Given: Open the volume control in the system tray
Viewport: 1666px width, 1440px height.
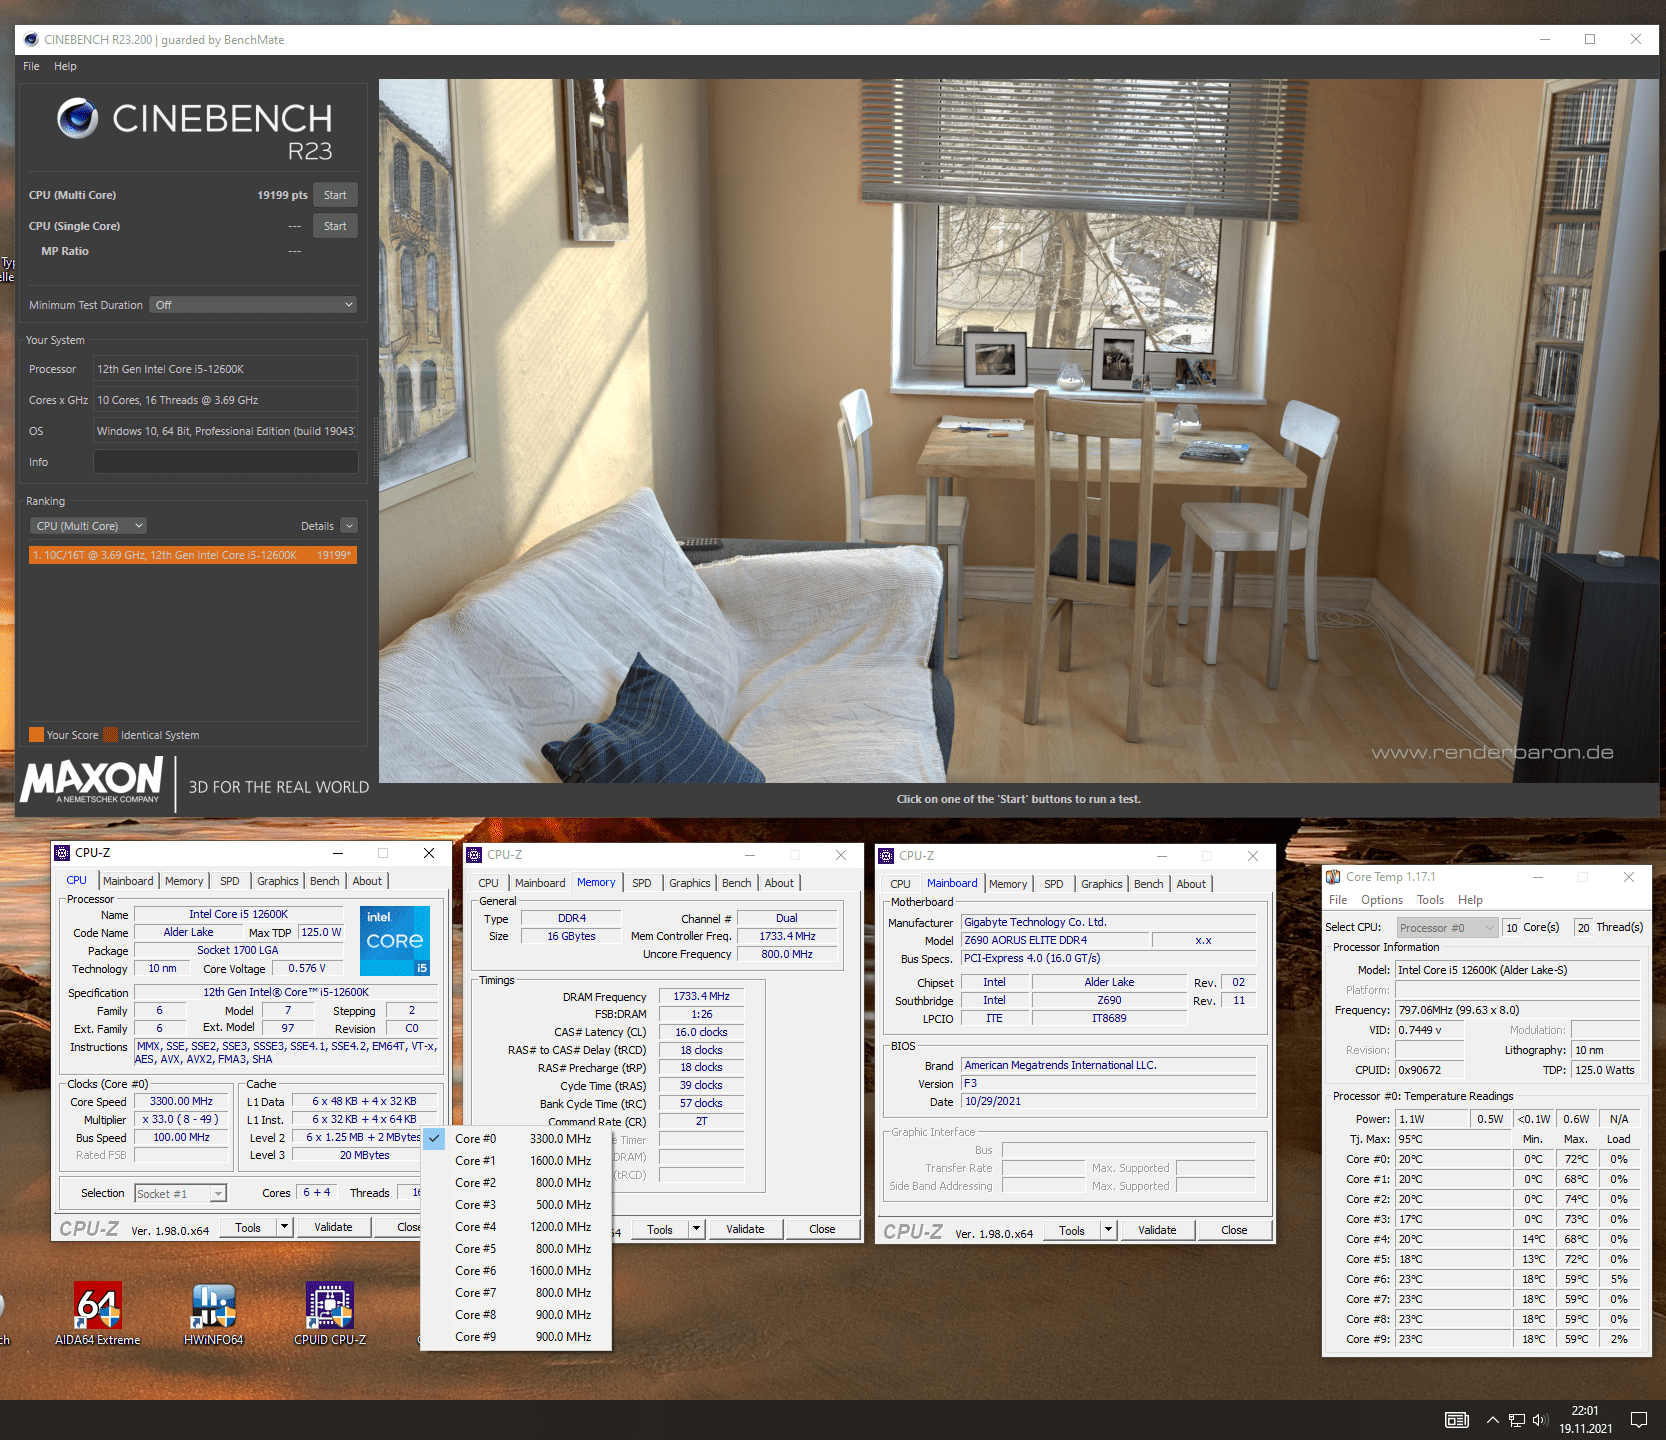Looking at the screenshot, I should pos(1540,1420).
